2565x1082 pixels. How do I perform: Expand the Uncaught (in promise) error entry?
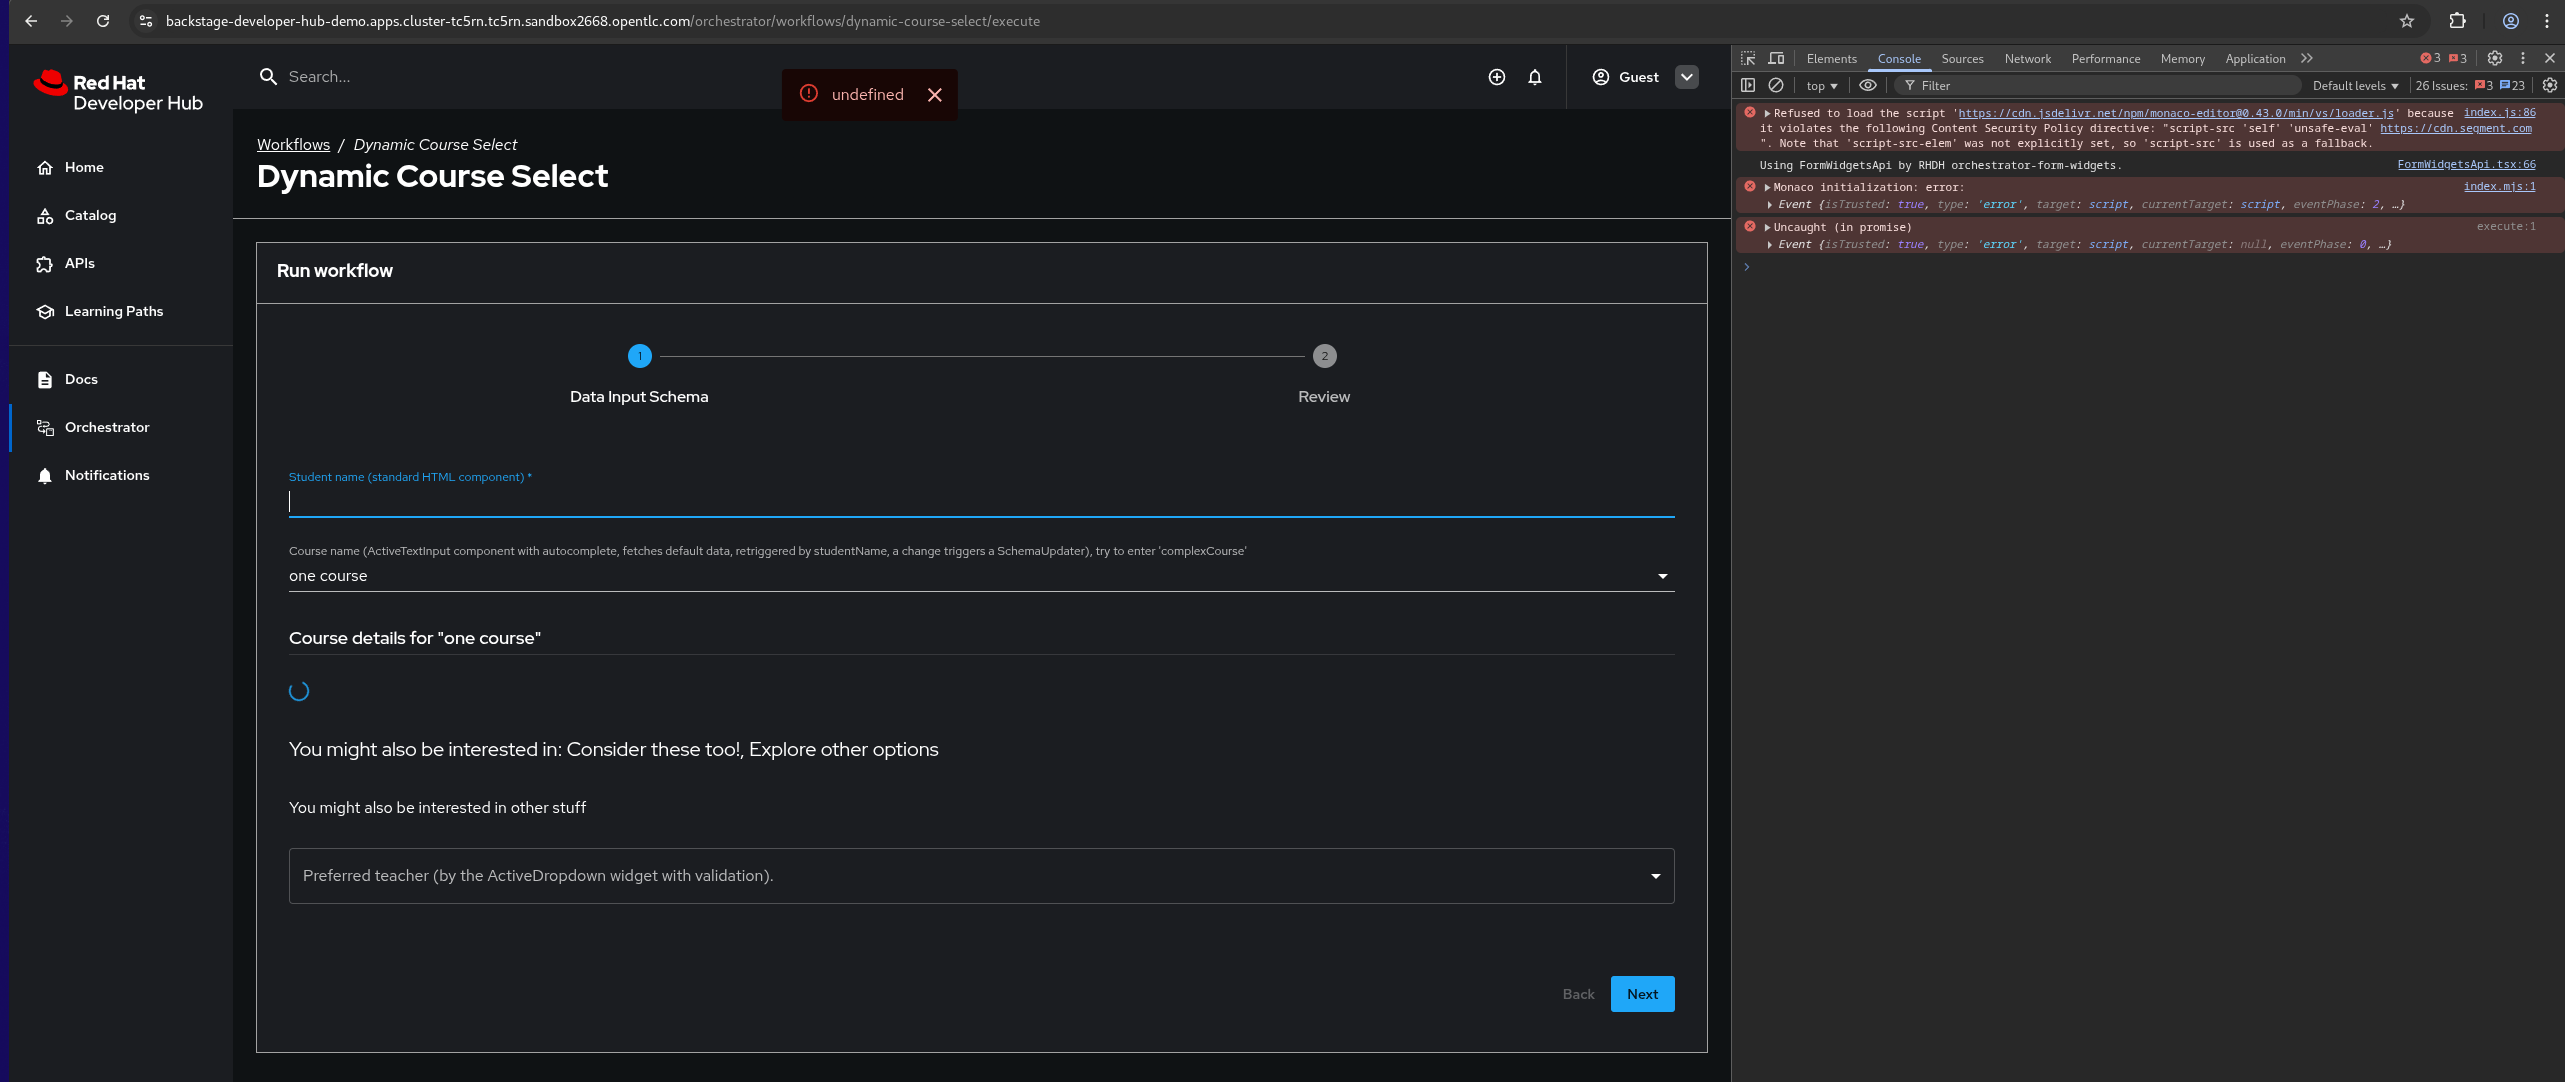(x=1768, y=227)
